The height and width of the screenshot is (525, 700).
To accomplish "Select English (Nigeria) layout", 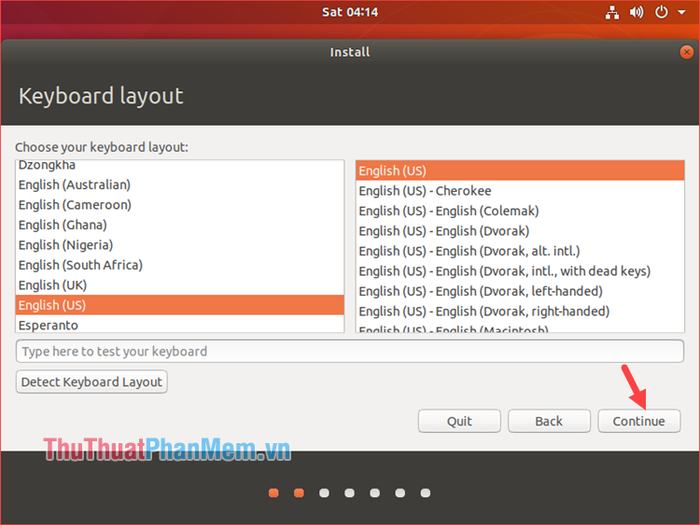I will click(x=180, y=245).
